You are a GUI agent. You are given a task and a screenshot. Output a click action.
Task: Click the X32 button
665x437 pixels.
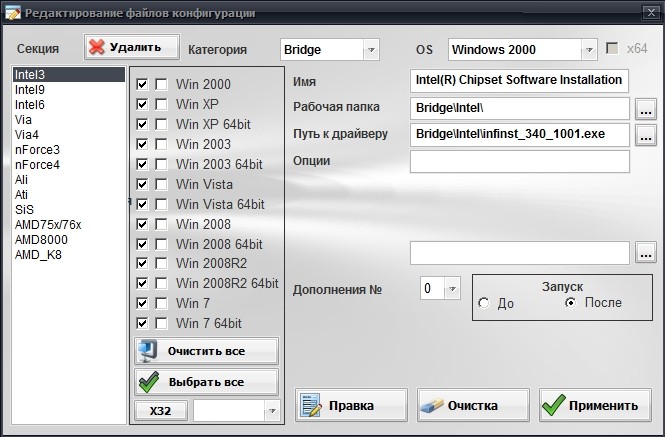point(161,411)
